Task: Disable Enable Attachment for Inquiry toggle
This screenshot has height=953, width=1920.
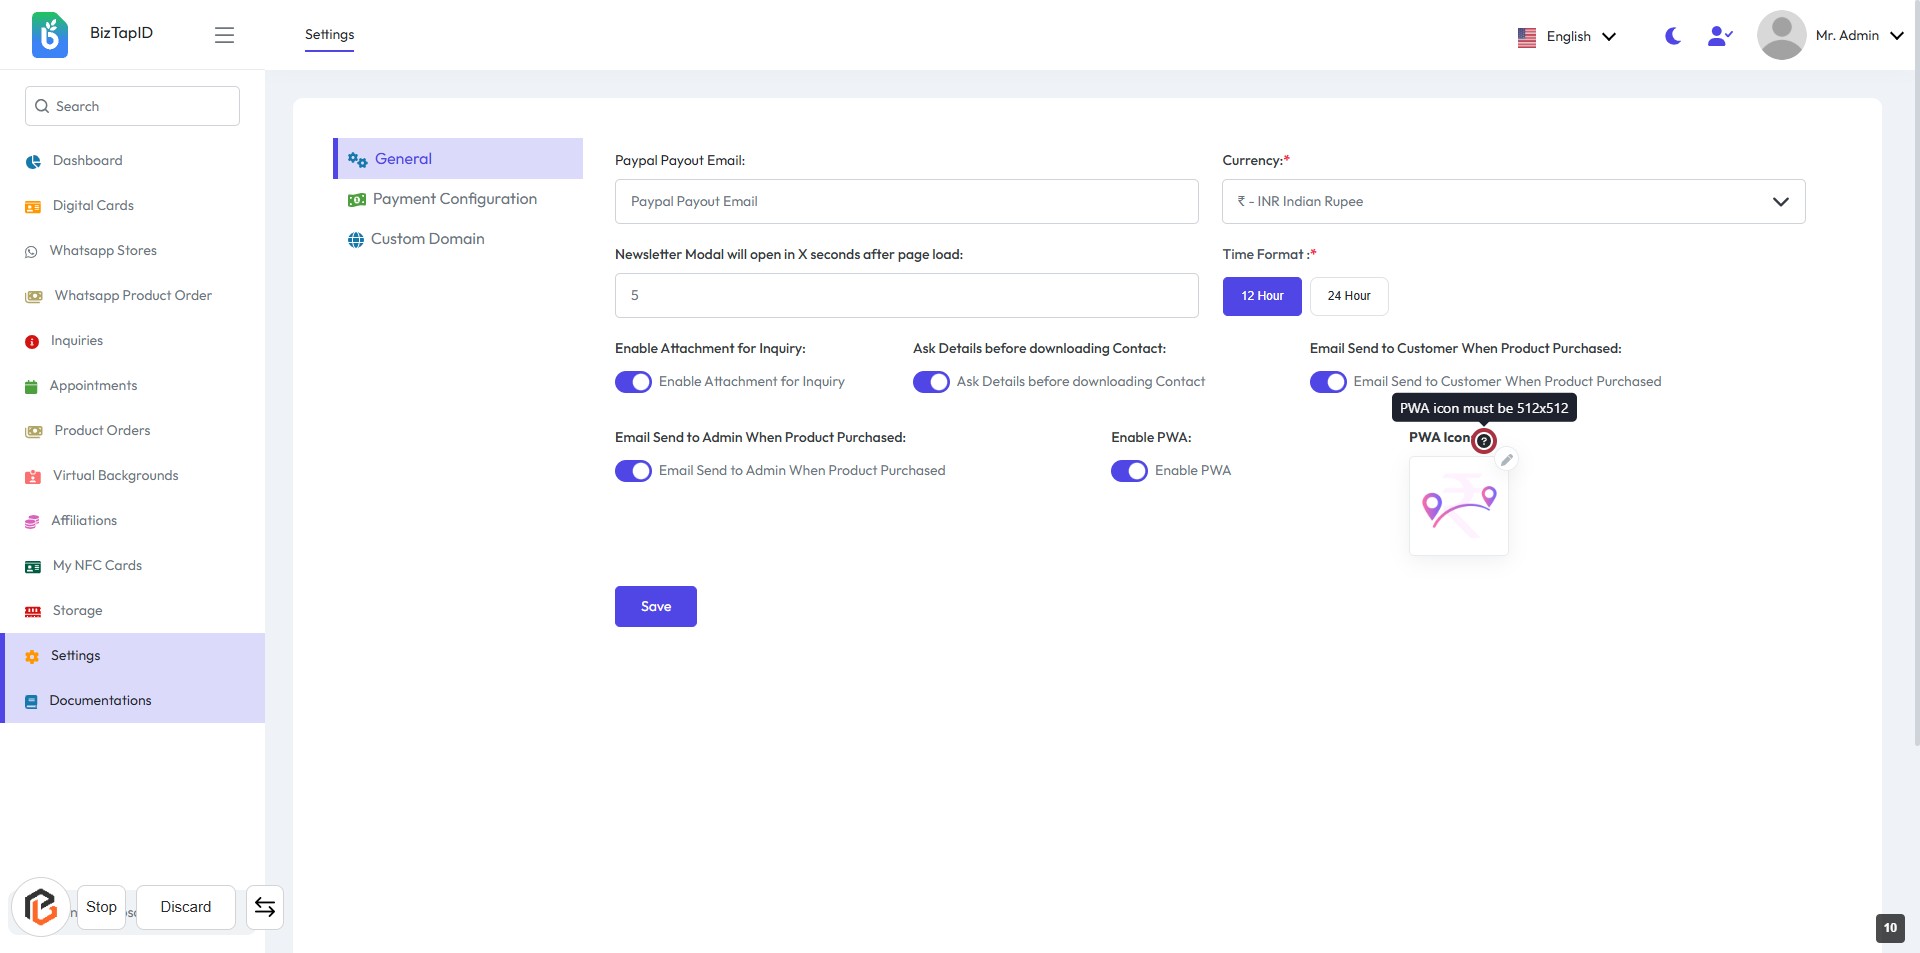Action: tap(633, 382)
